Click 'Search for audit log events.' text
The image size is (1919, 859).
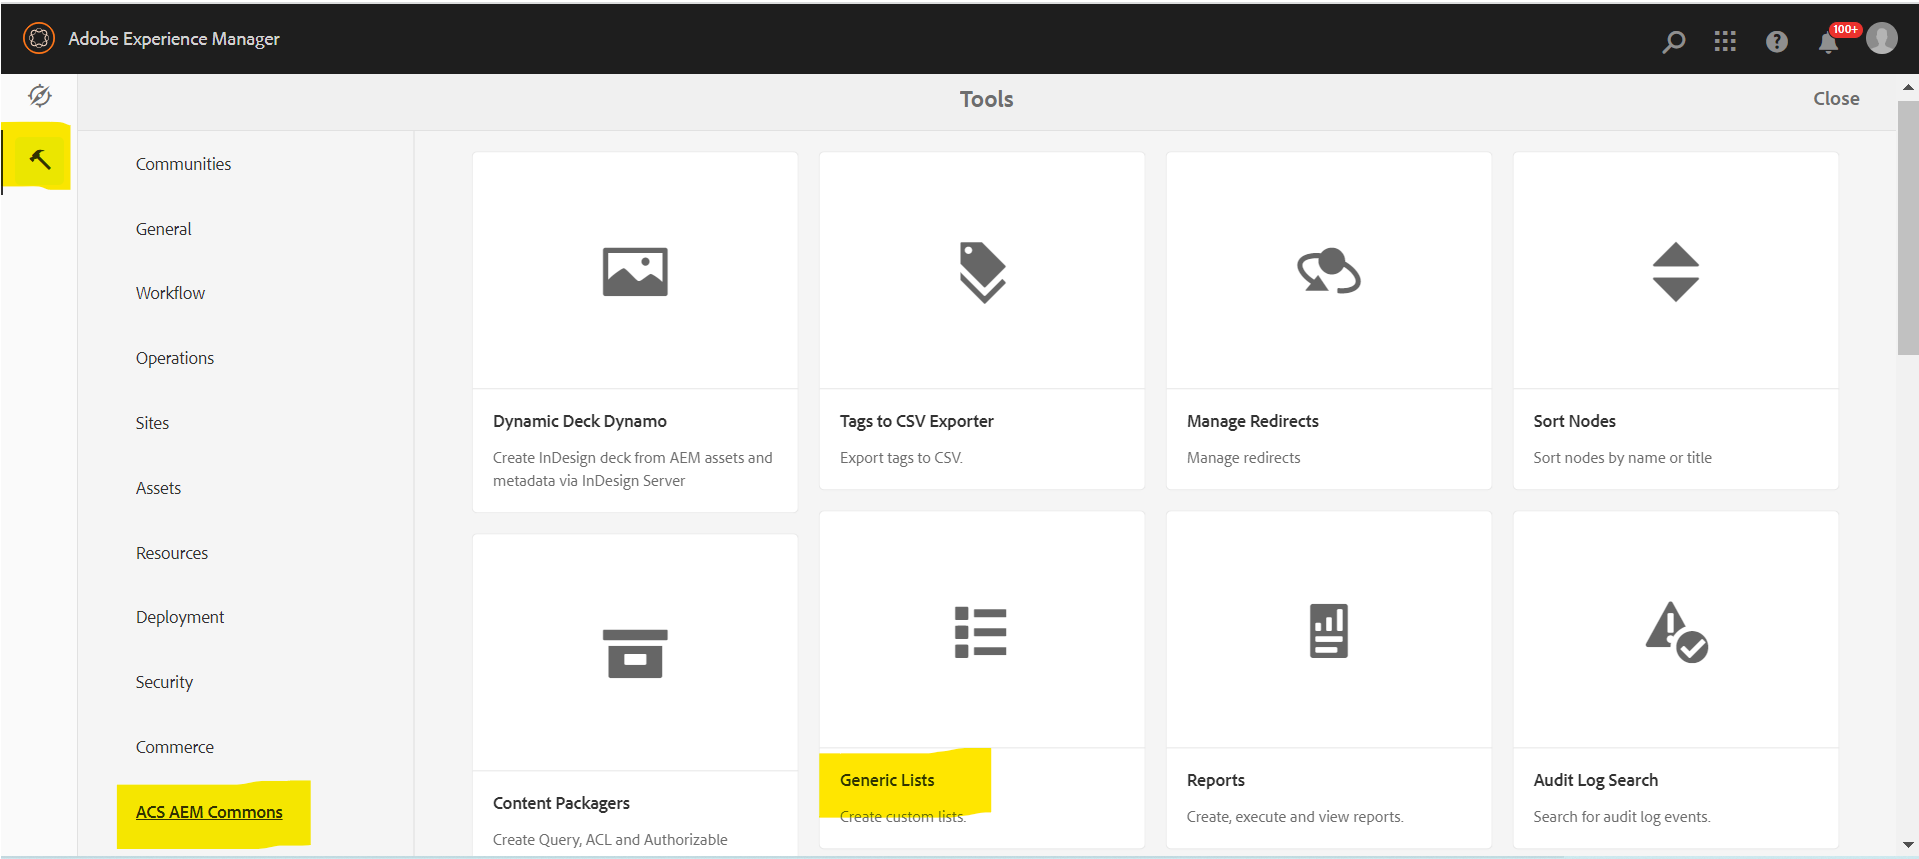1622,817
